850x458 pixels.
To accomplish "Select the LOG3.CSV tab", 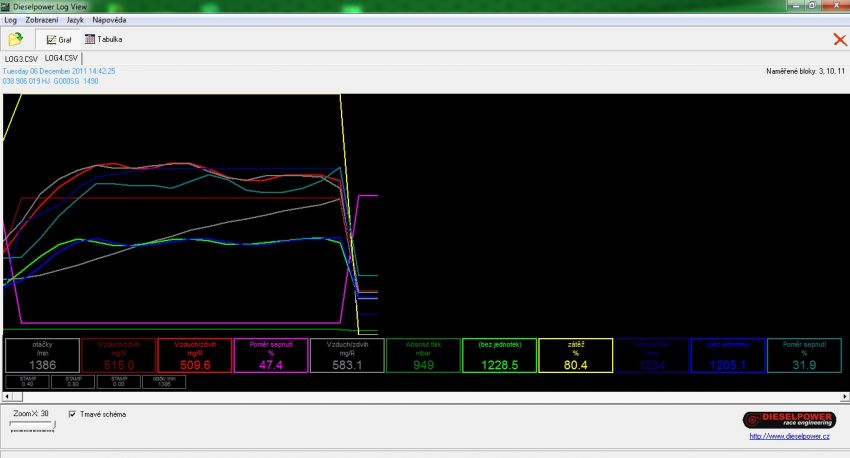I will coord(21,59).
